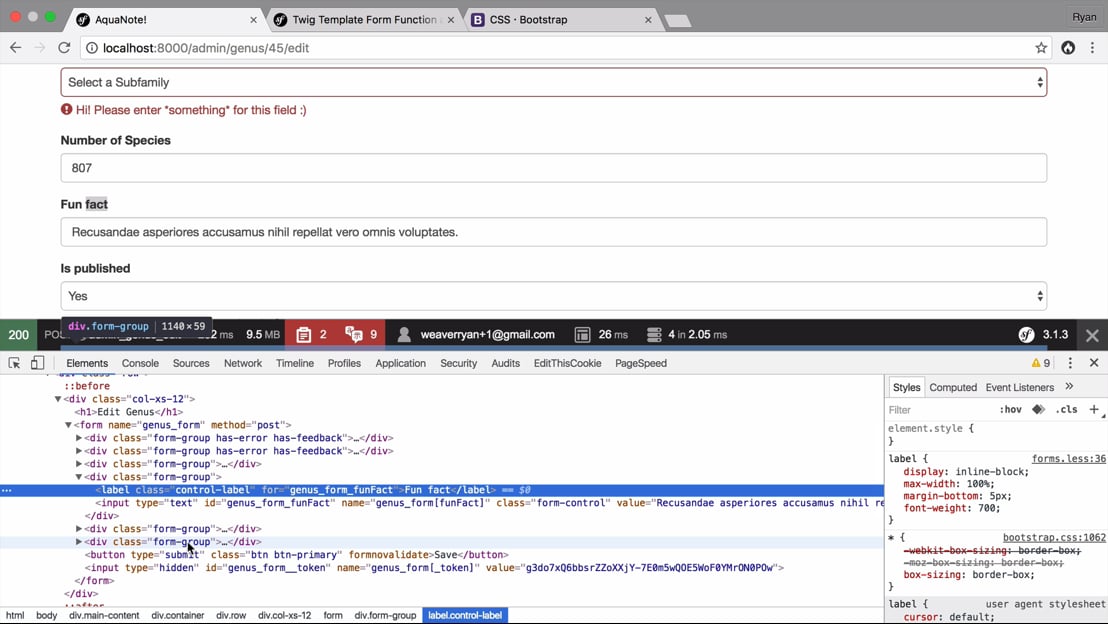
Task: Open the PageSpeed tab
Action: (641, 363)
